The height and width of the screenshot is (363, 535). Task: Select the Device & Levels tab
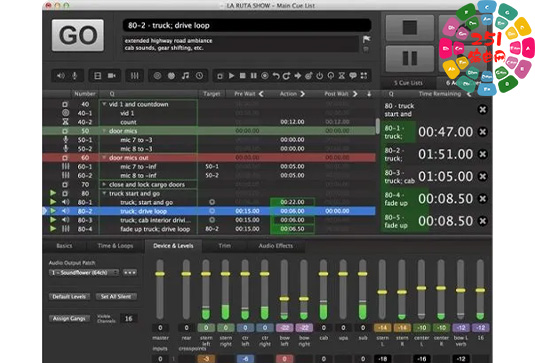[x=173, y=246]
